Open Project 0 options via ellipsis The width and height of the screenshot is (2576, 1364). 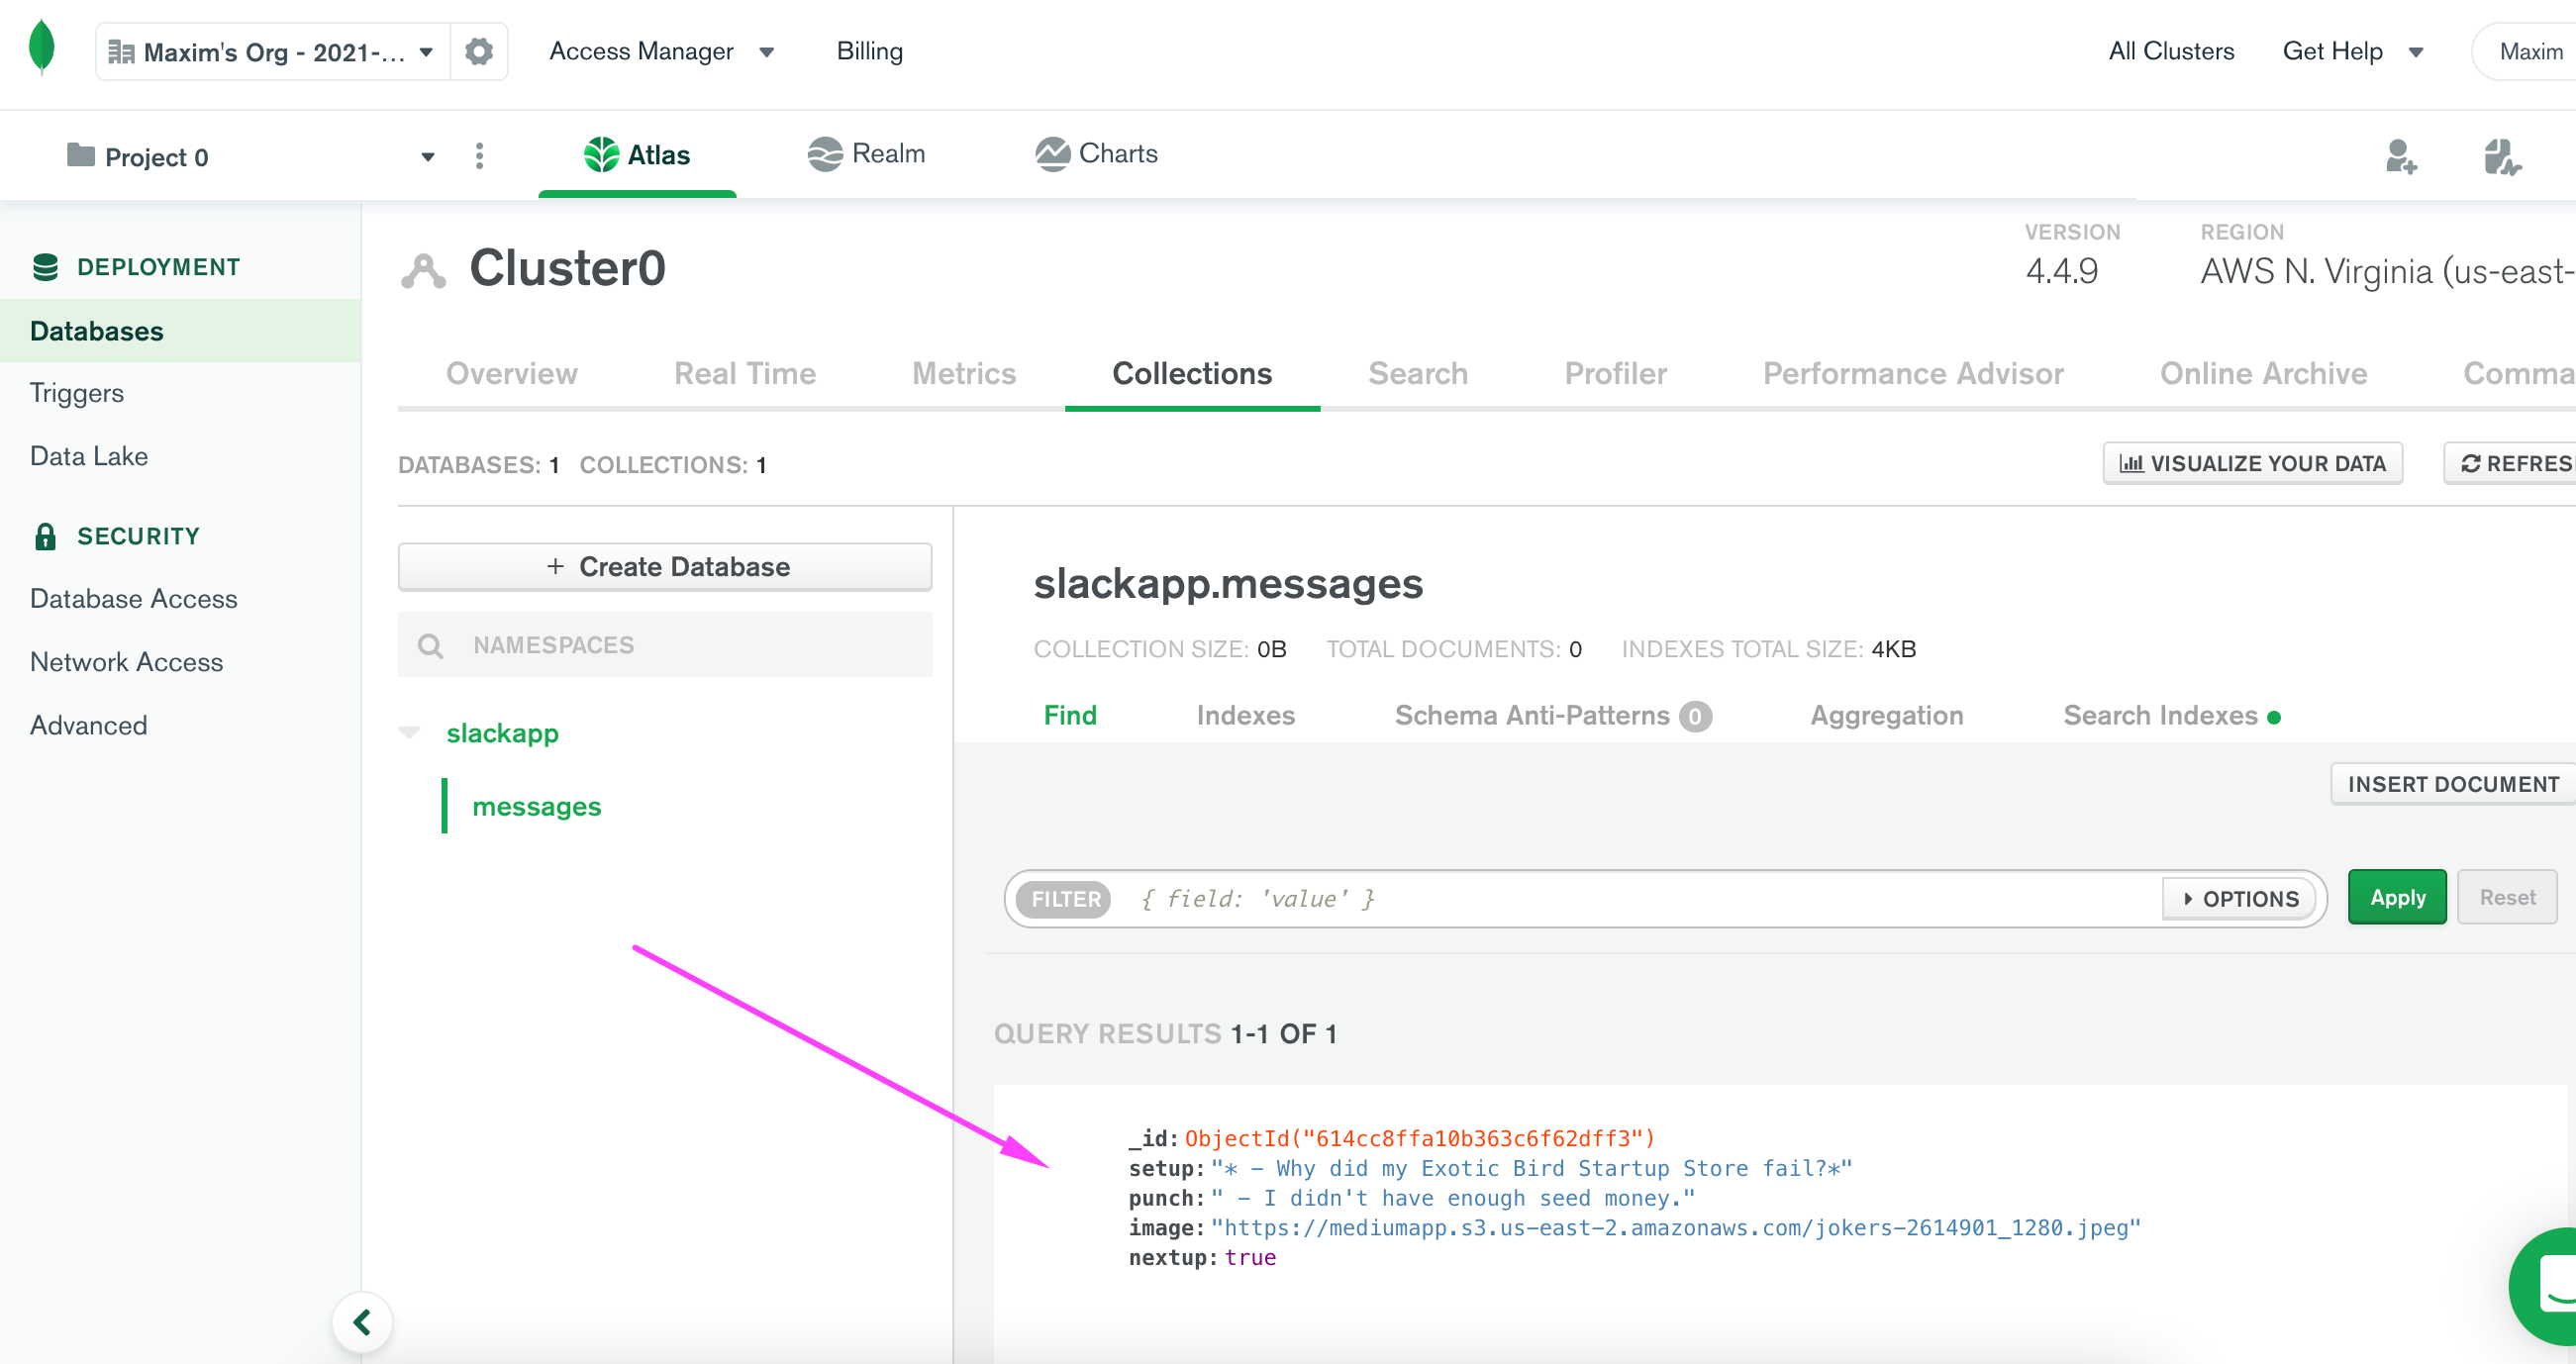click(480, 156)
